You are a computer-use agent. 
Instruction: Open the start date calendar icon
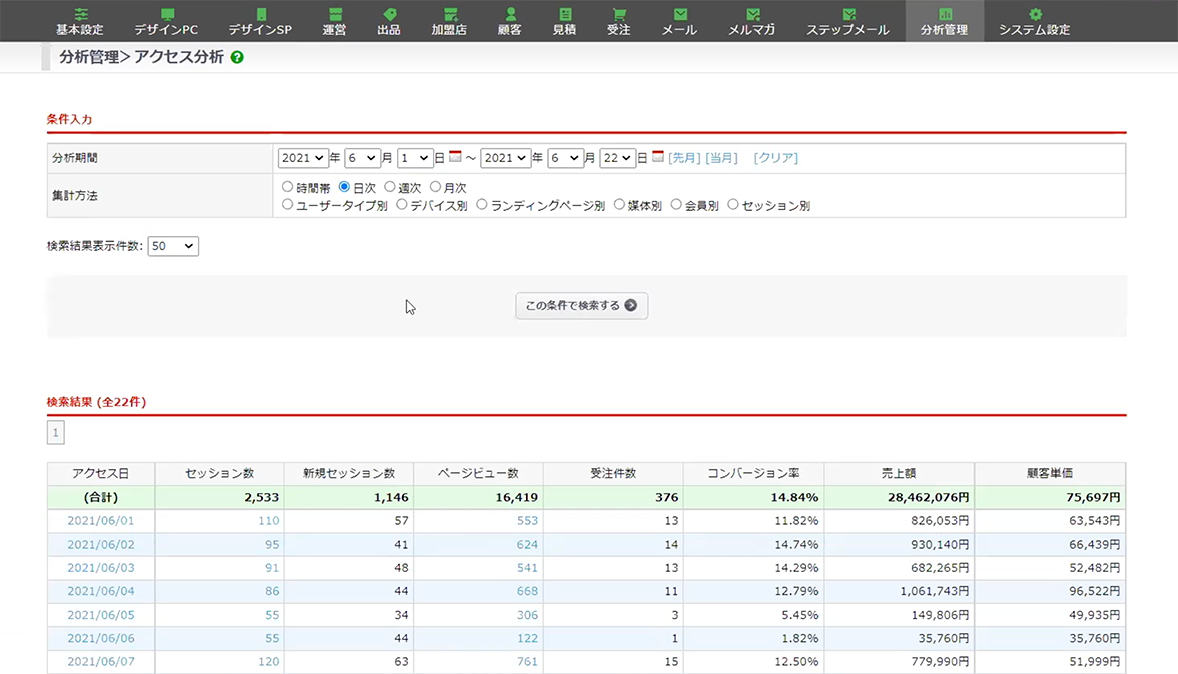click(455, 157)
